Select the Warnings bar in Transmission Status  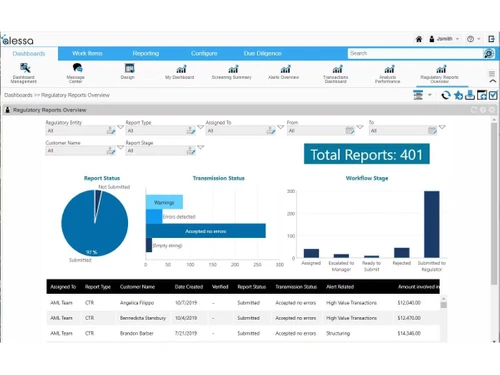pos(164,202)
